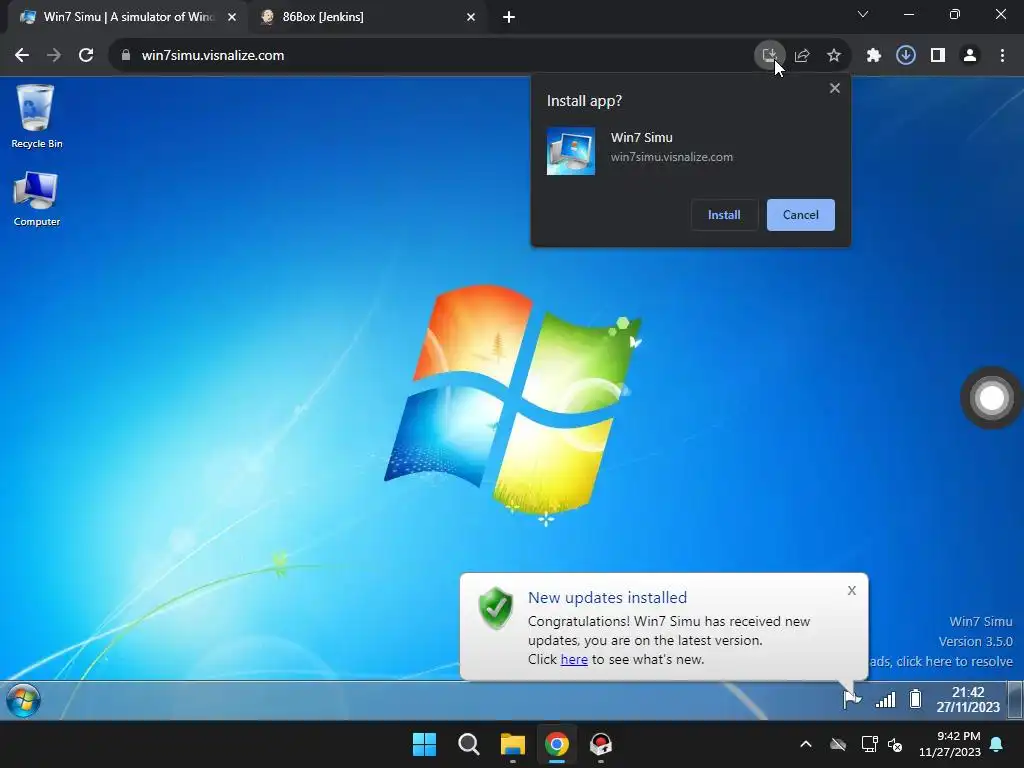This screenshot has height=768, width=1024.
Task: Switch to the Win7 Simu tab
Action: (x=128, y=17)
